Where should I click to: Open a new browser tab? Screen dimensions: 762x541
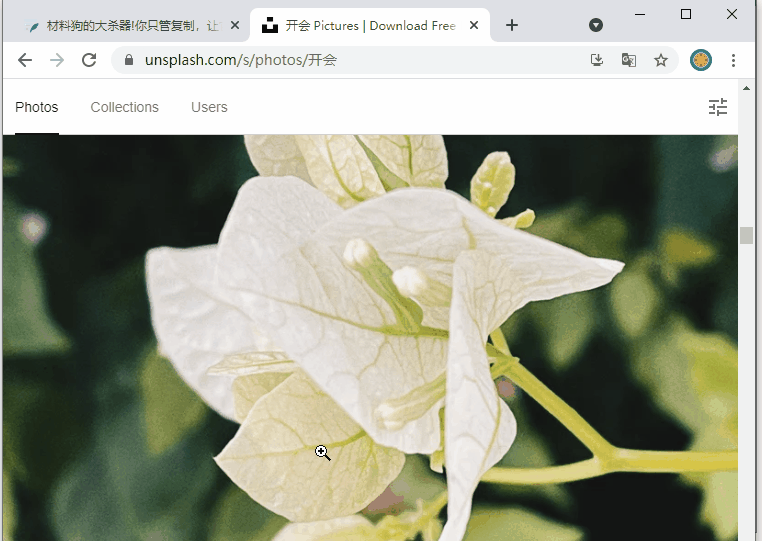(x=512, y=25)
